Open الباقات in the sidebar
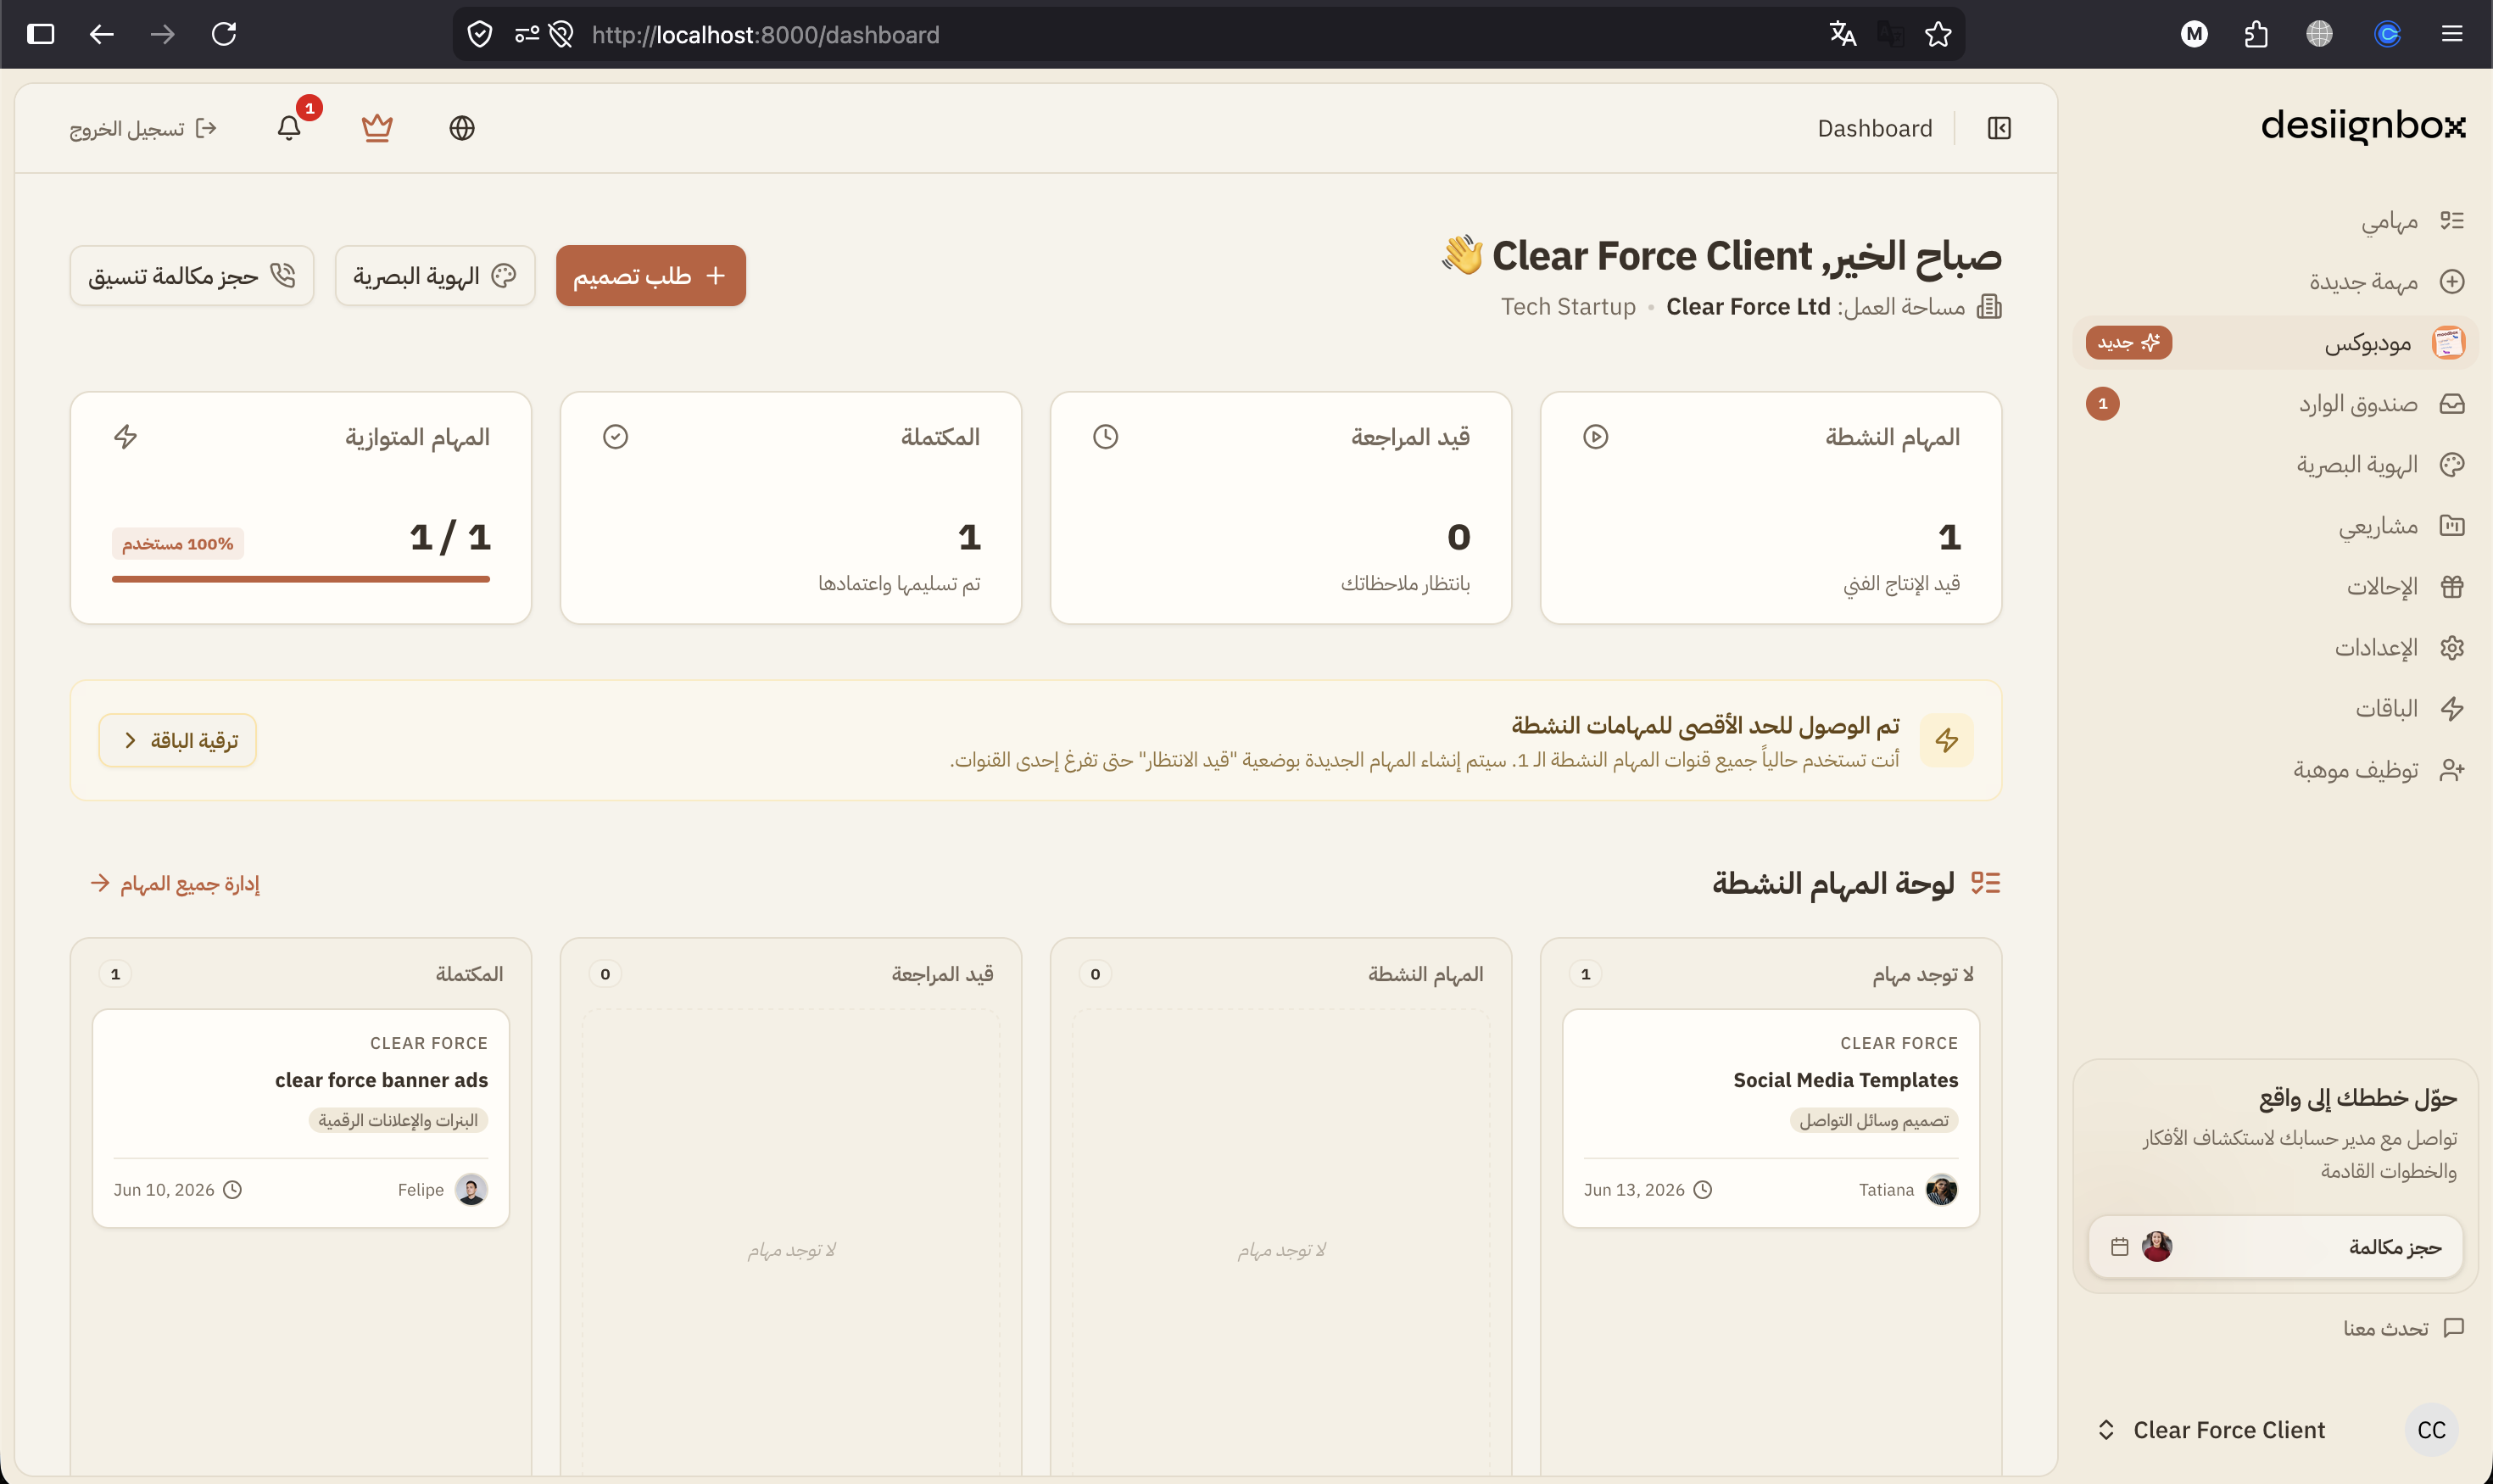2493x1484 pixels. 2275,709
